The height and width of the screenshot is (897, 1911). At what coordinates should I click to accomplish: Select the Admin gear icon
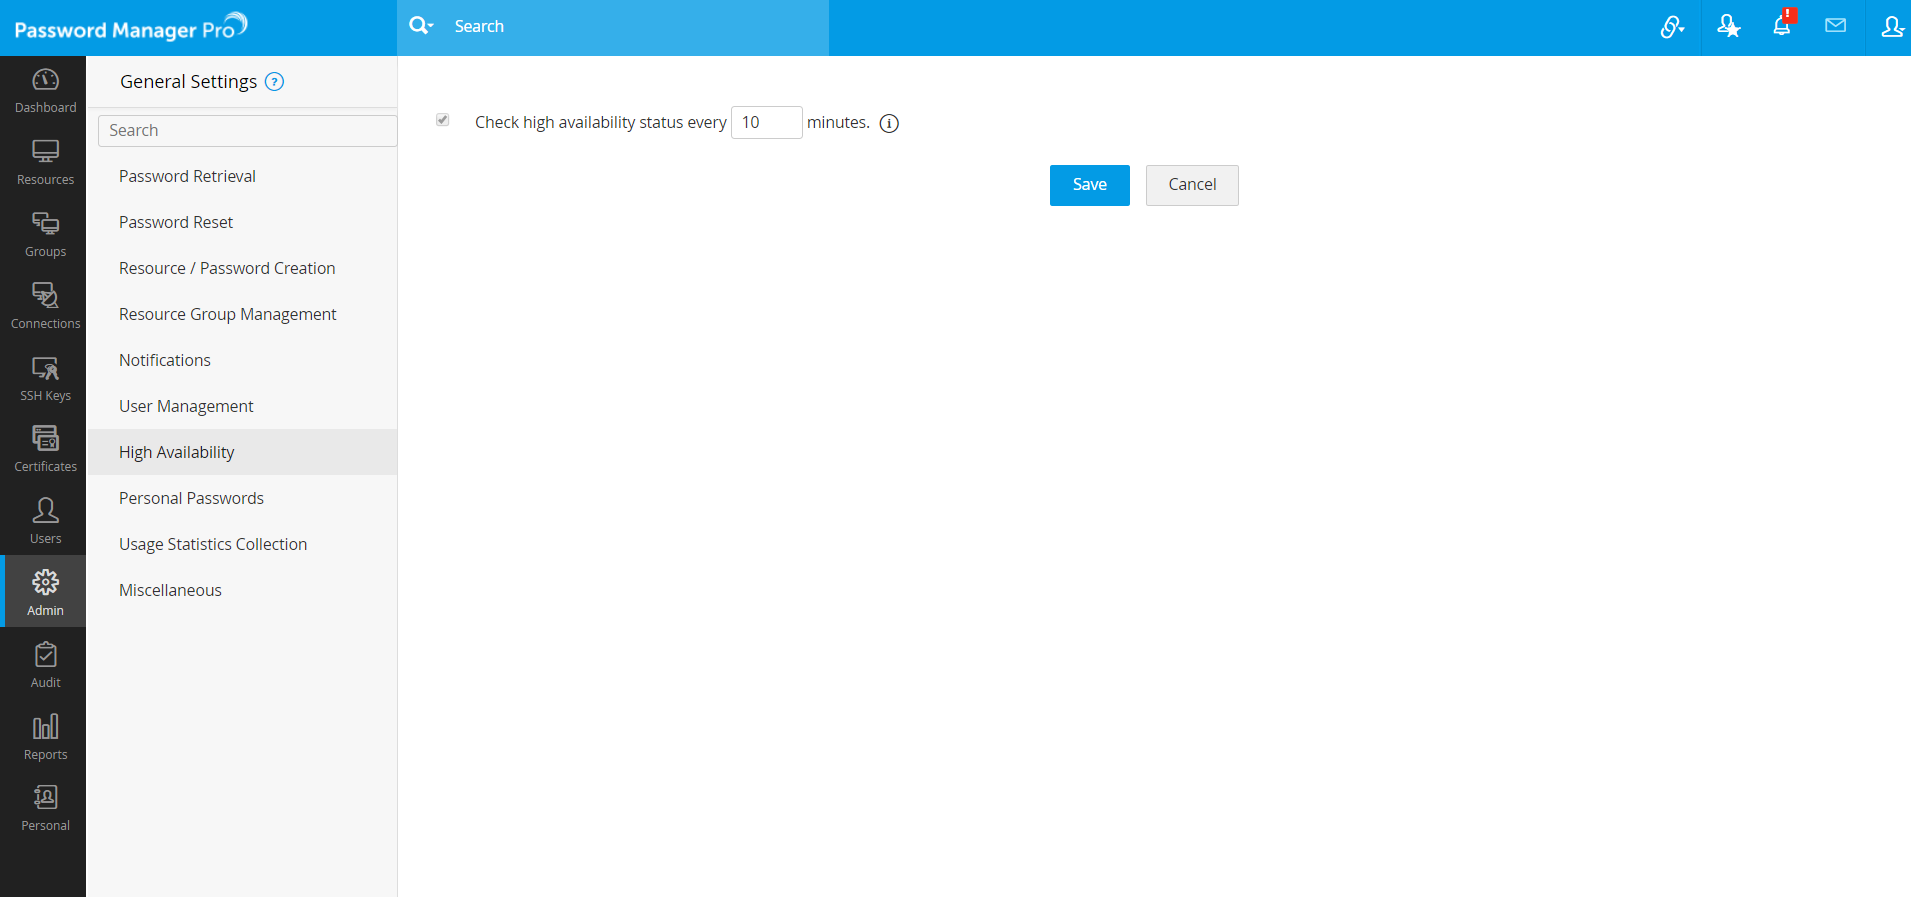45,582
